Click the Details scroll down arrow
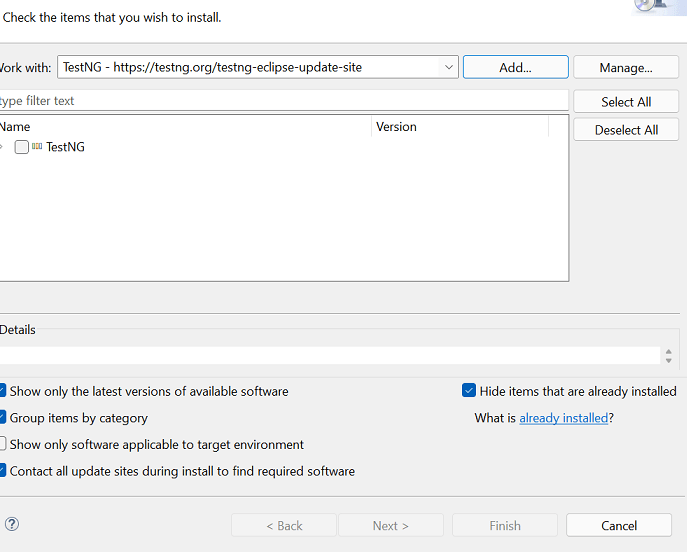687x552 pixels. click(x=669, y=360)
